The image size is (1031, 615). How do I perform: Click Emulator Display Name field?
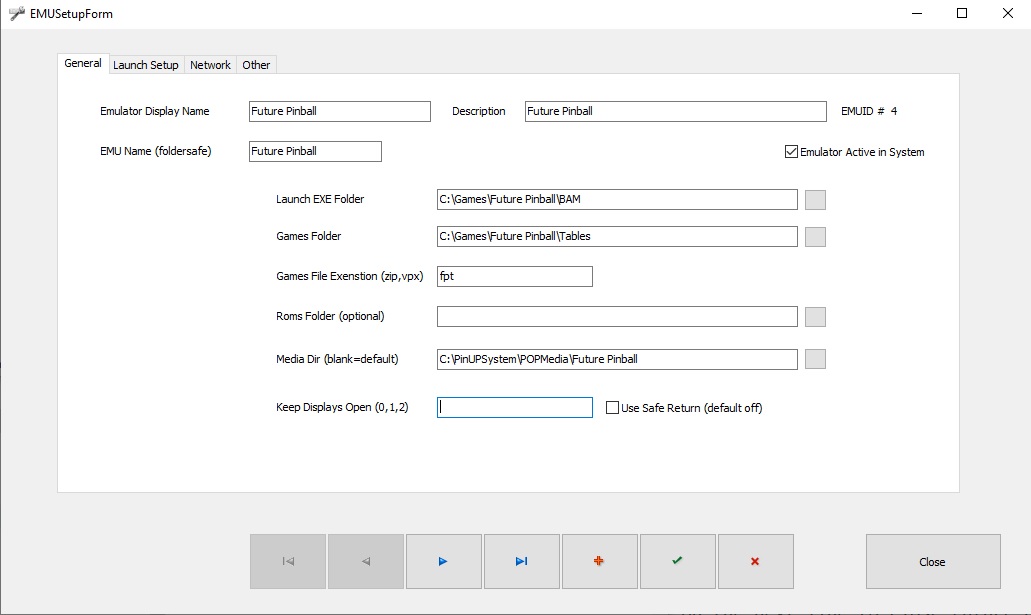pyautogui.click(x=339, y=111)
